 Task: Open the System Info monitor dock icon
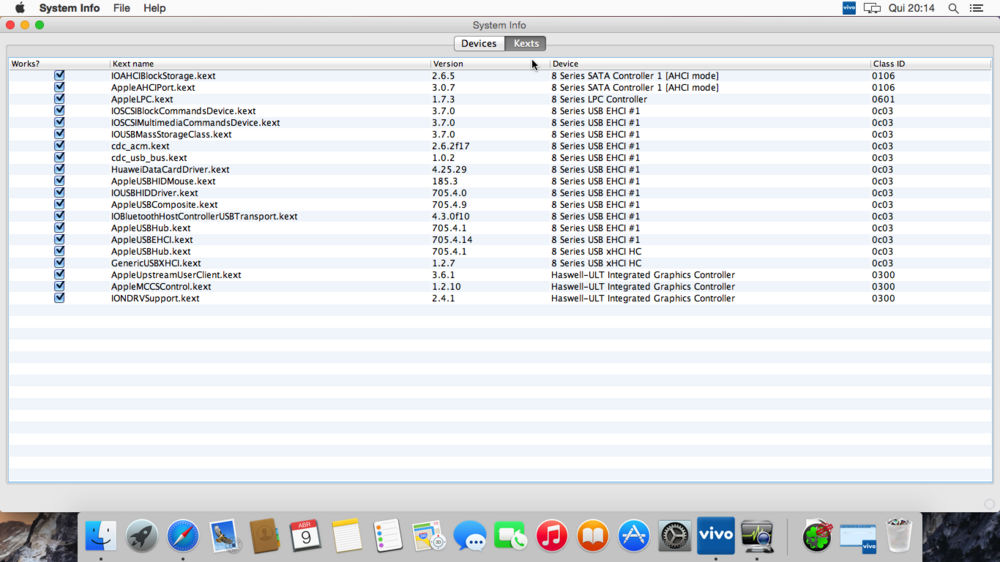tap(757, 536)
